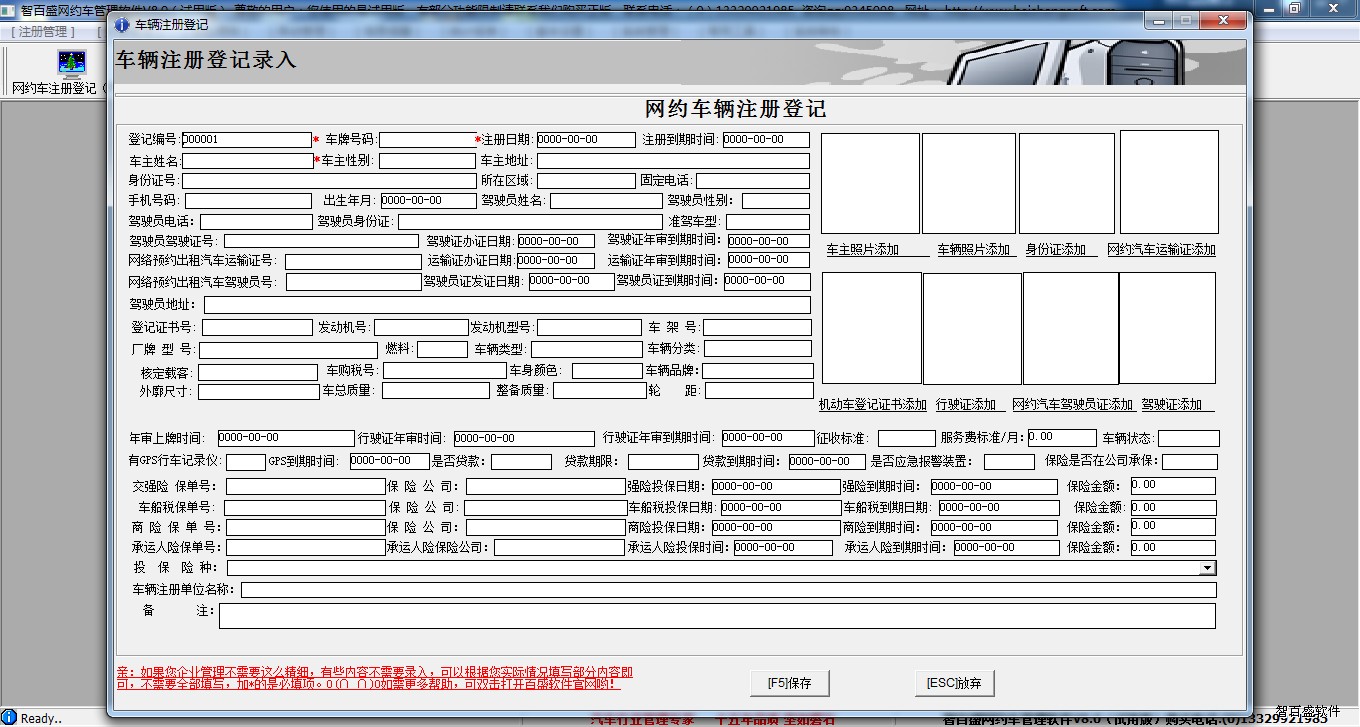The height and width of the screenshot is (727, 1360).
Task: Focus the 承运人险保险公司 input field
Action: point(559,548)
